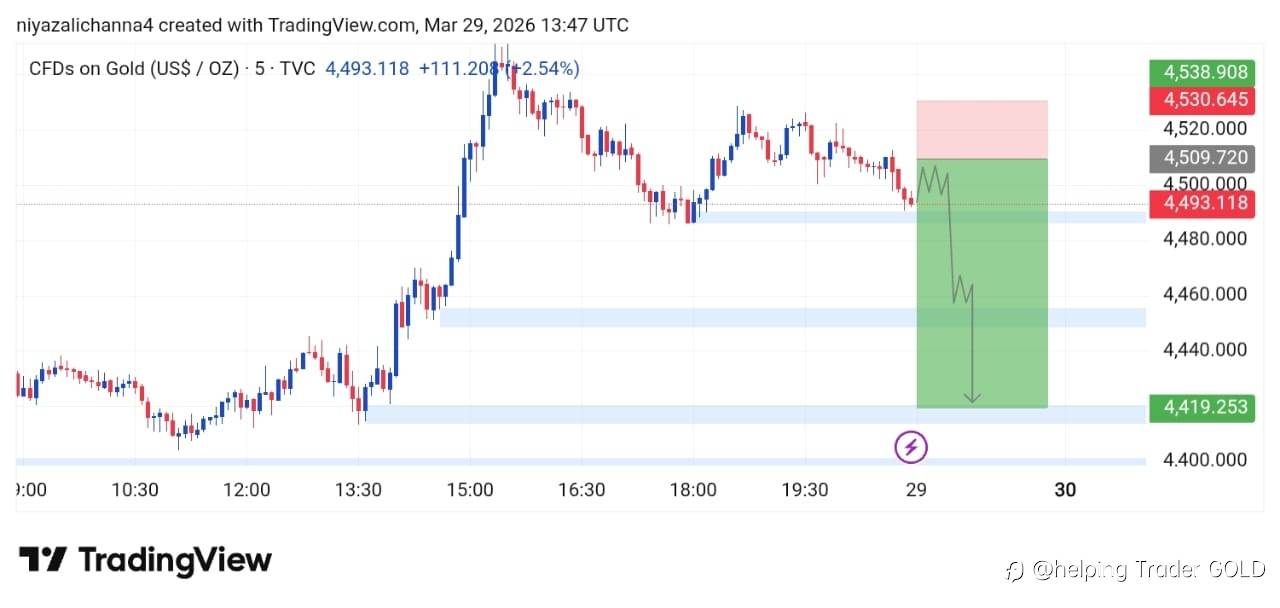Click the red stop-loss zone of short position

click(981, 129)
